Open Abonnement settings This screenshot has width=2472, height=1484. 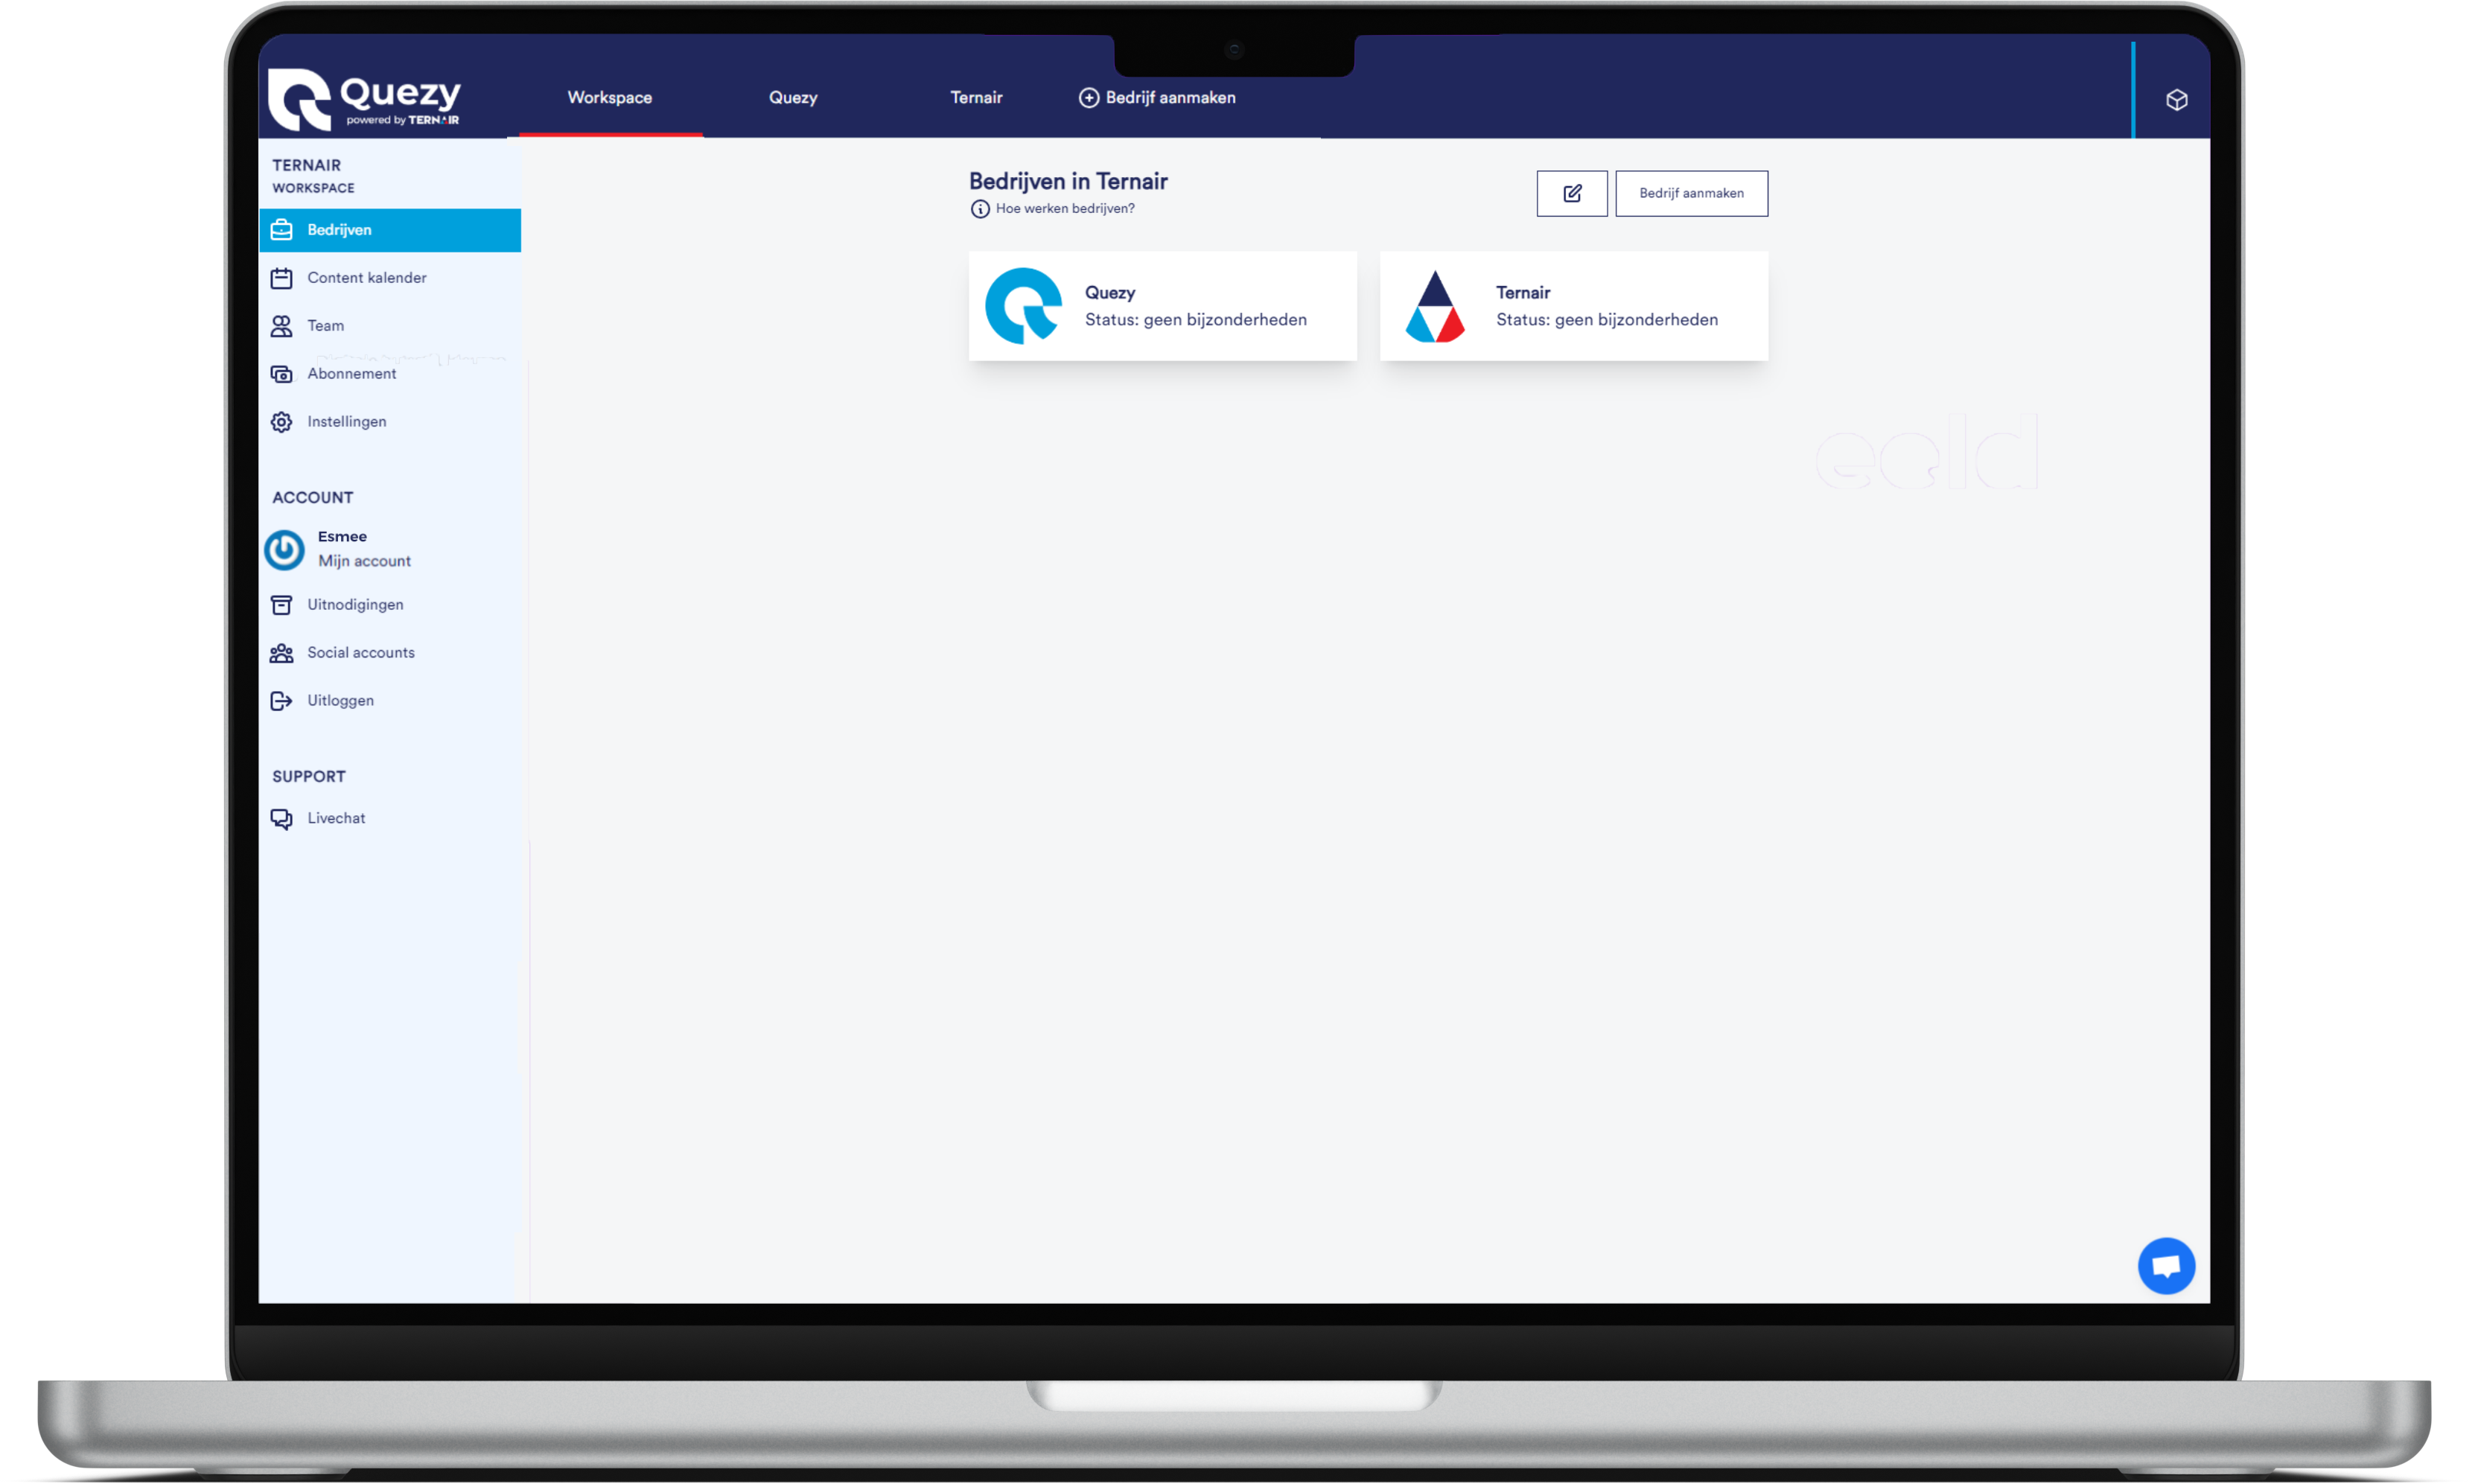[x=351, y=373]
